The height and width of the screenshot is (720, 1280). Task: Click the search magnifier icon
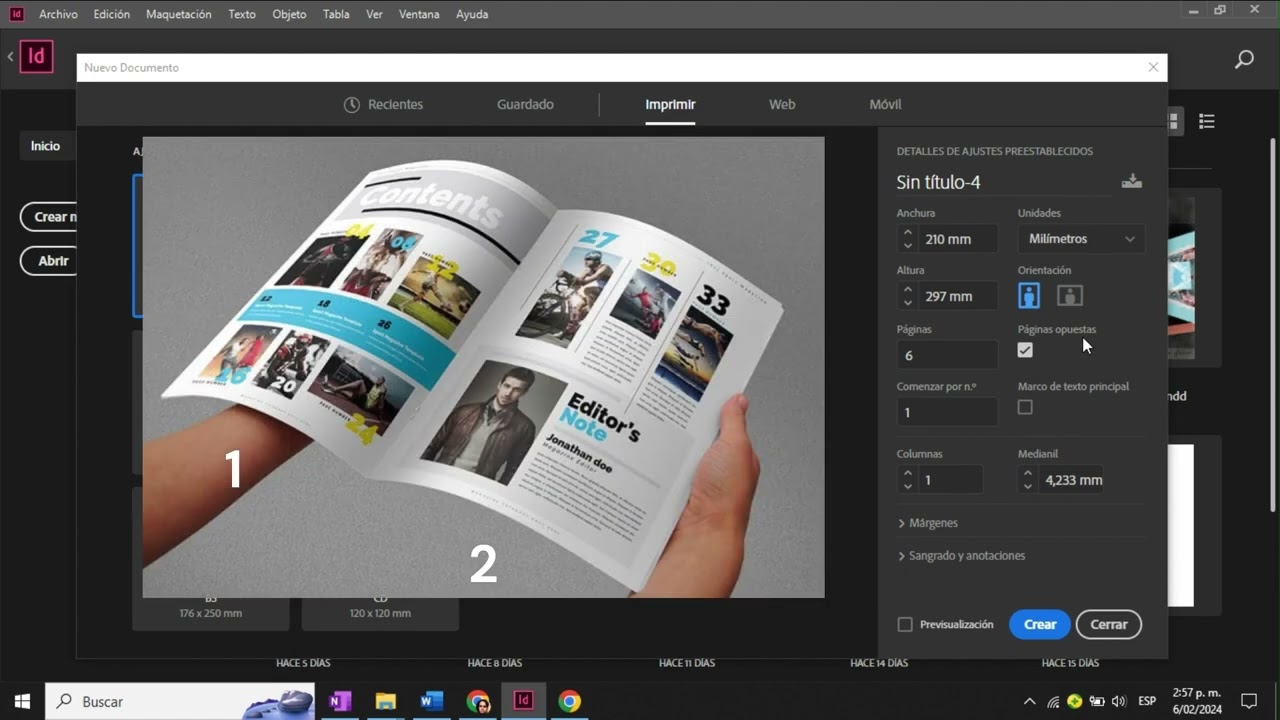coord(1244,59)
